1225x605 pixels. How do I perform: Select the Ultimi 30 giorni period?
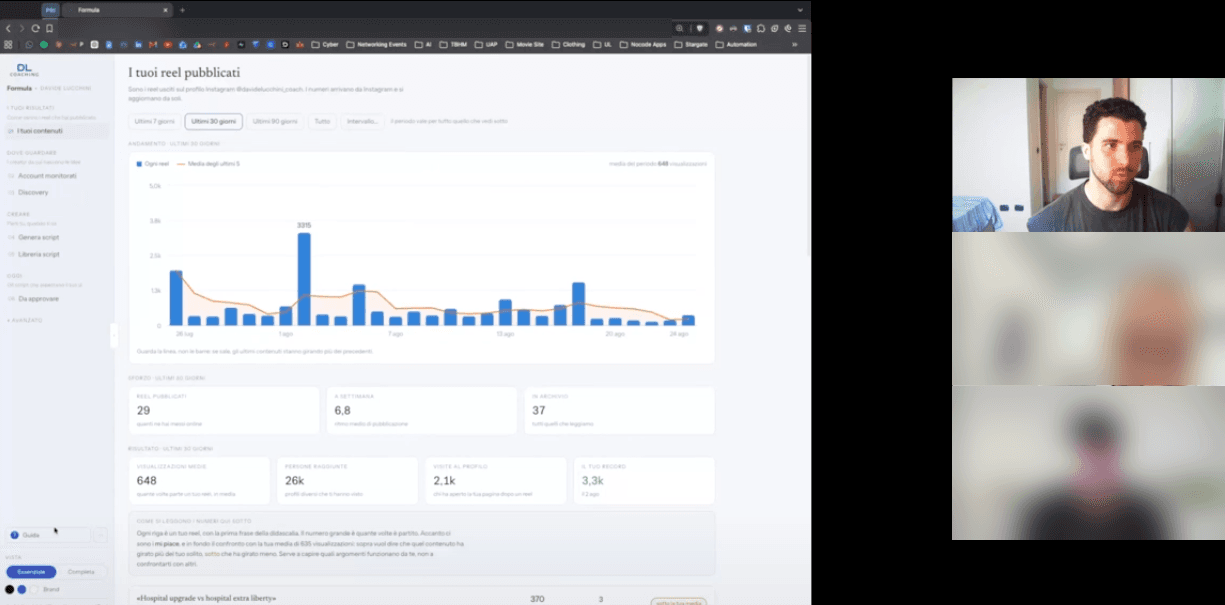[x=214, y=121]
